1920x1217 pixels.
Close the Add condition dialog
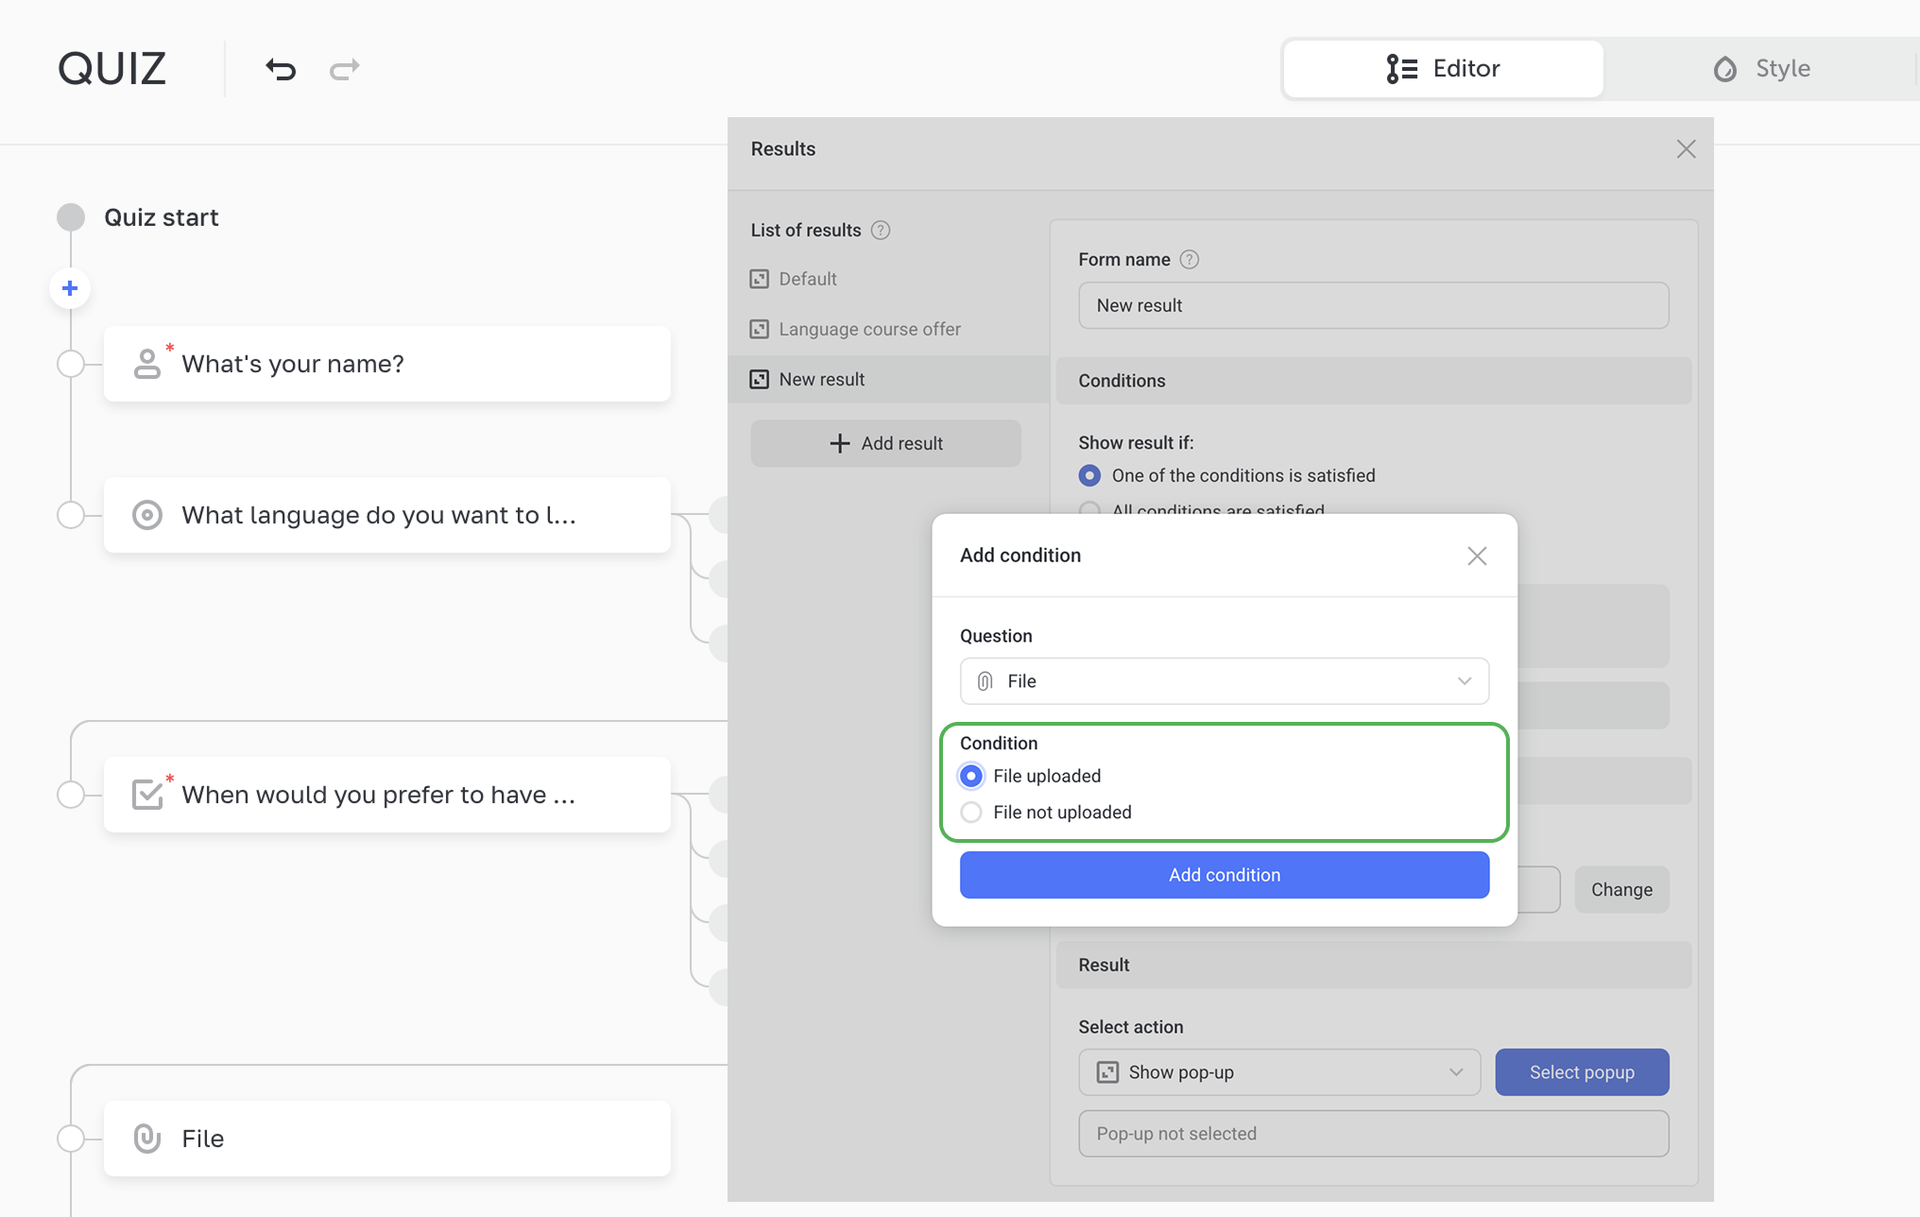1476,556
